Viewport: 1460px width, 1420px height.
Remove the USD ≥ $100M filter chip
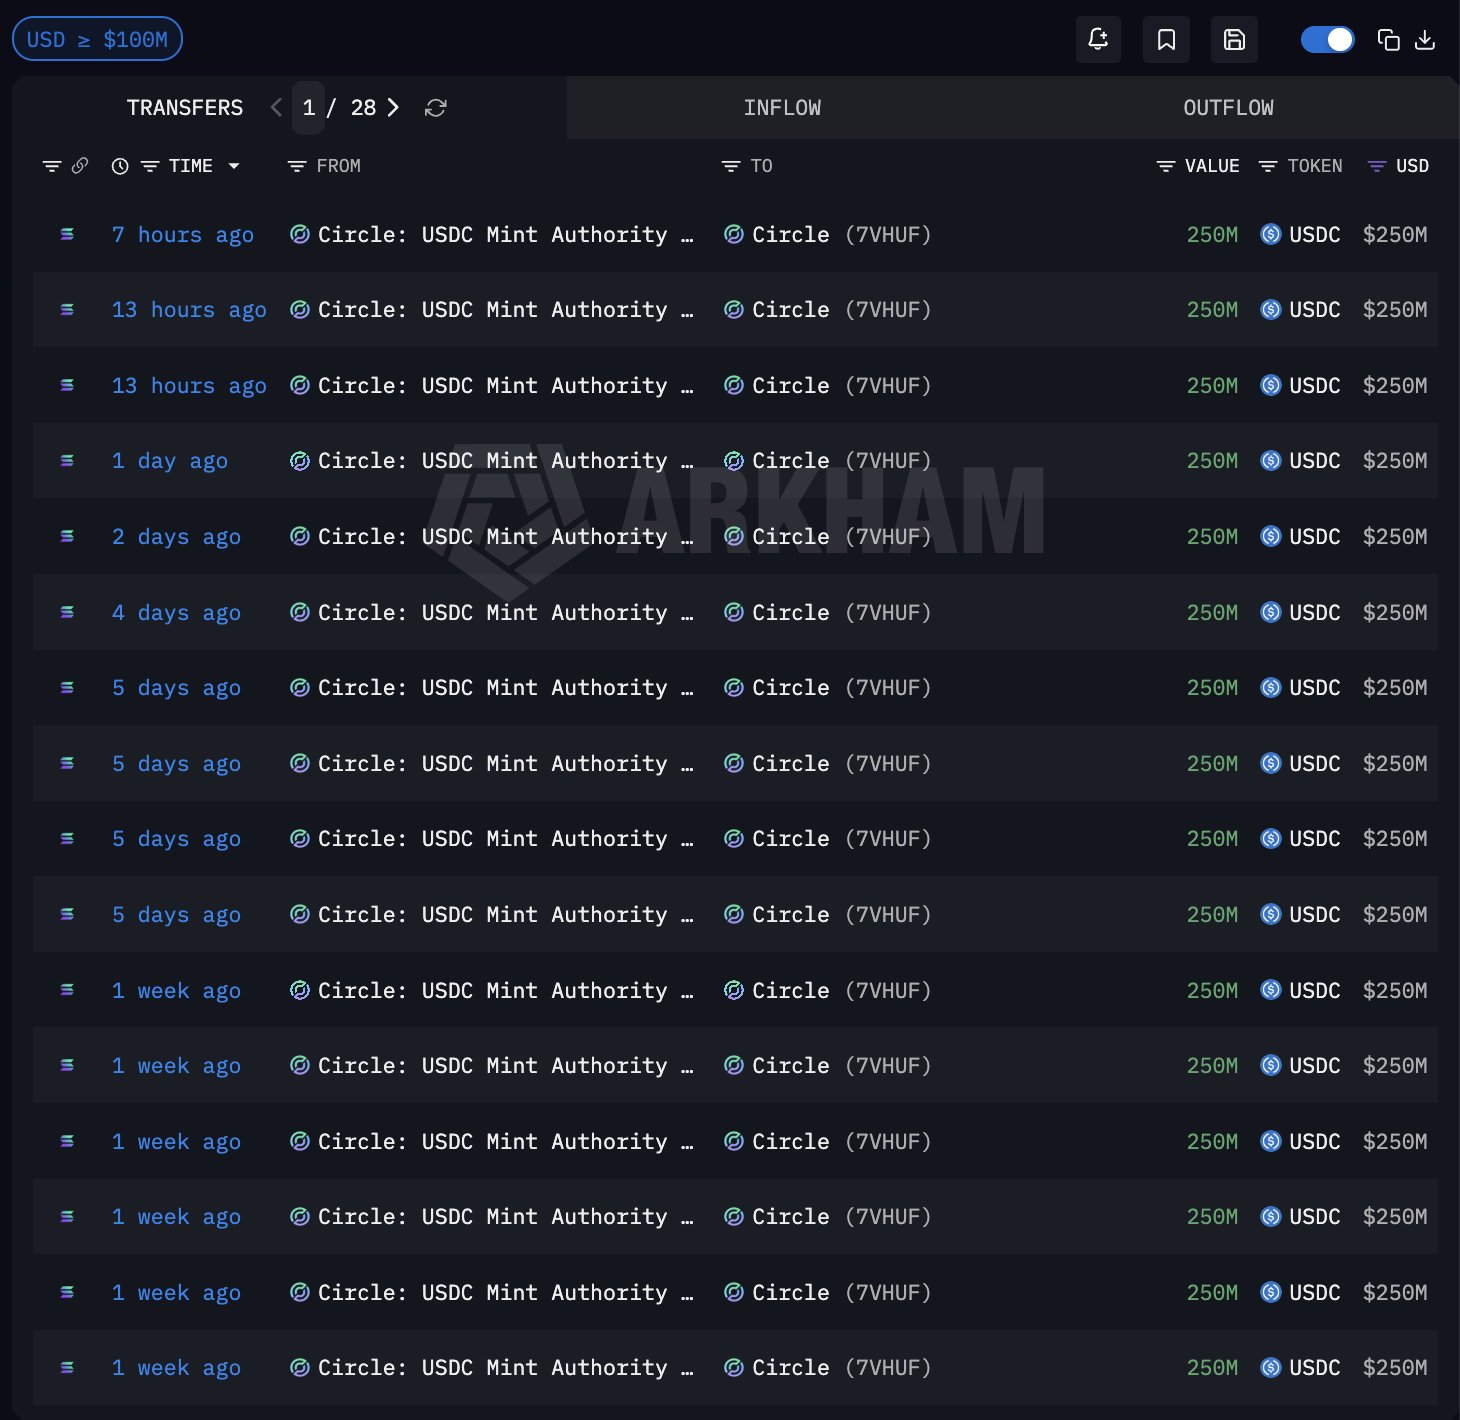click(97, 40)
